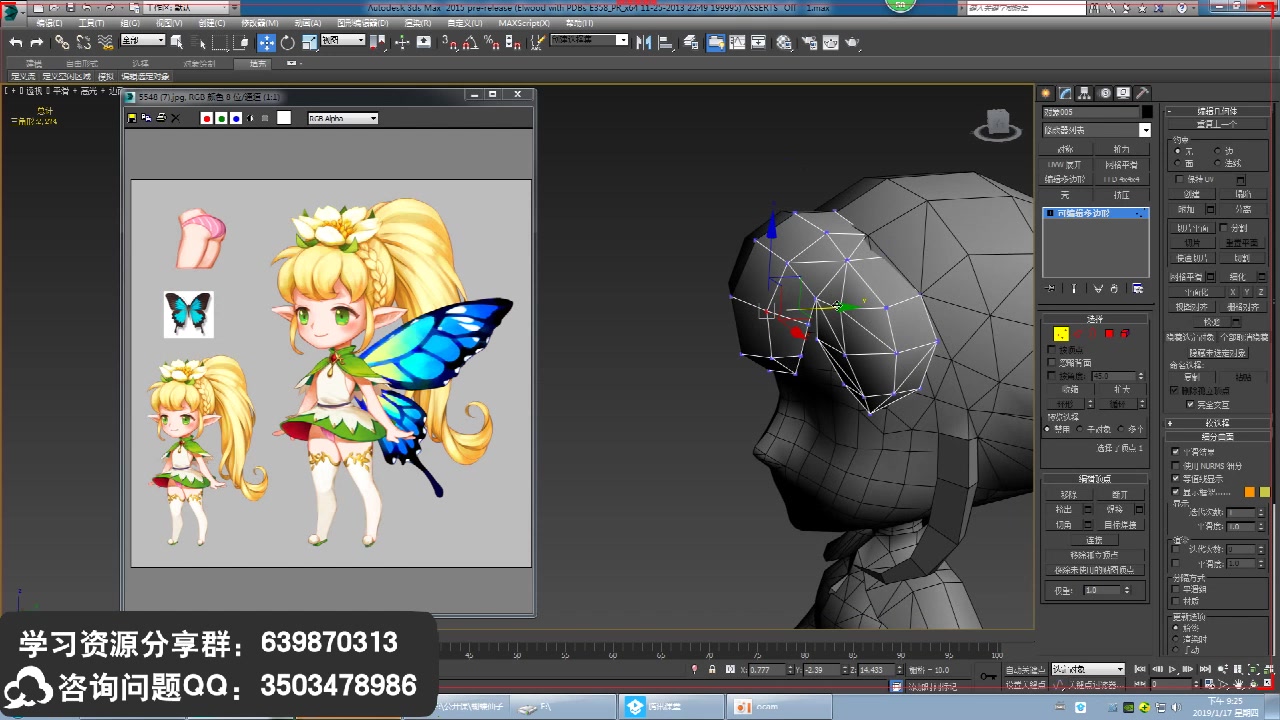Expand the 软选择 rollout
Screen dimensions: 1280x720
click(1217, 423)
